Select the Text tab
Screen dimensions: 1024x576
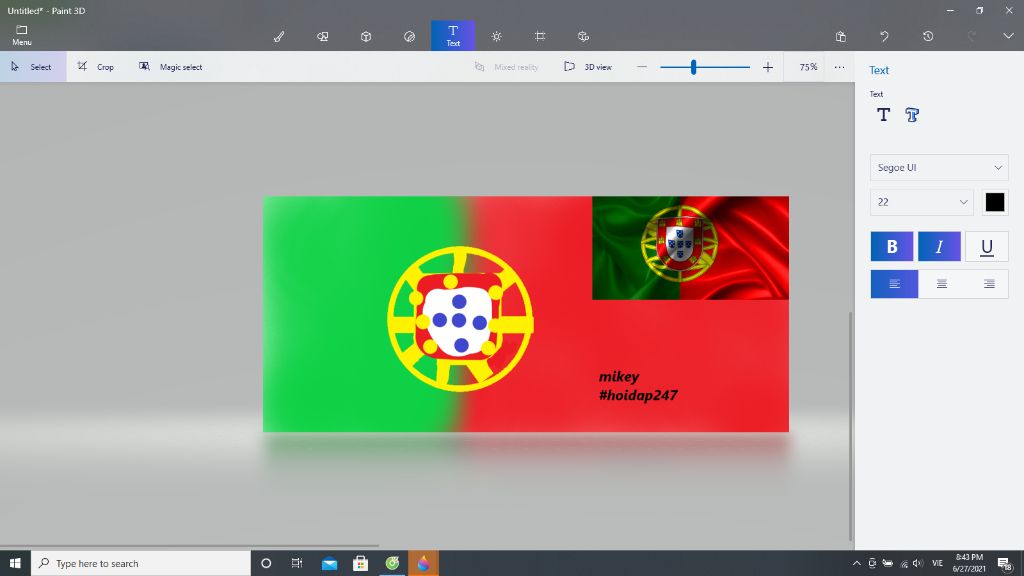(x=453, y=35)
